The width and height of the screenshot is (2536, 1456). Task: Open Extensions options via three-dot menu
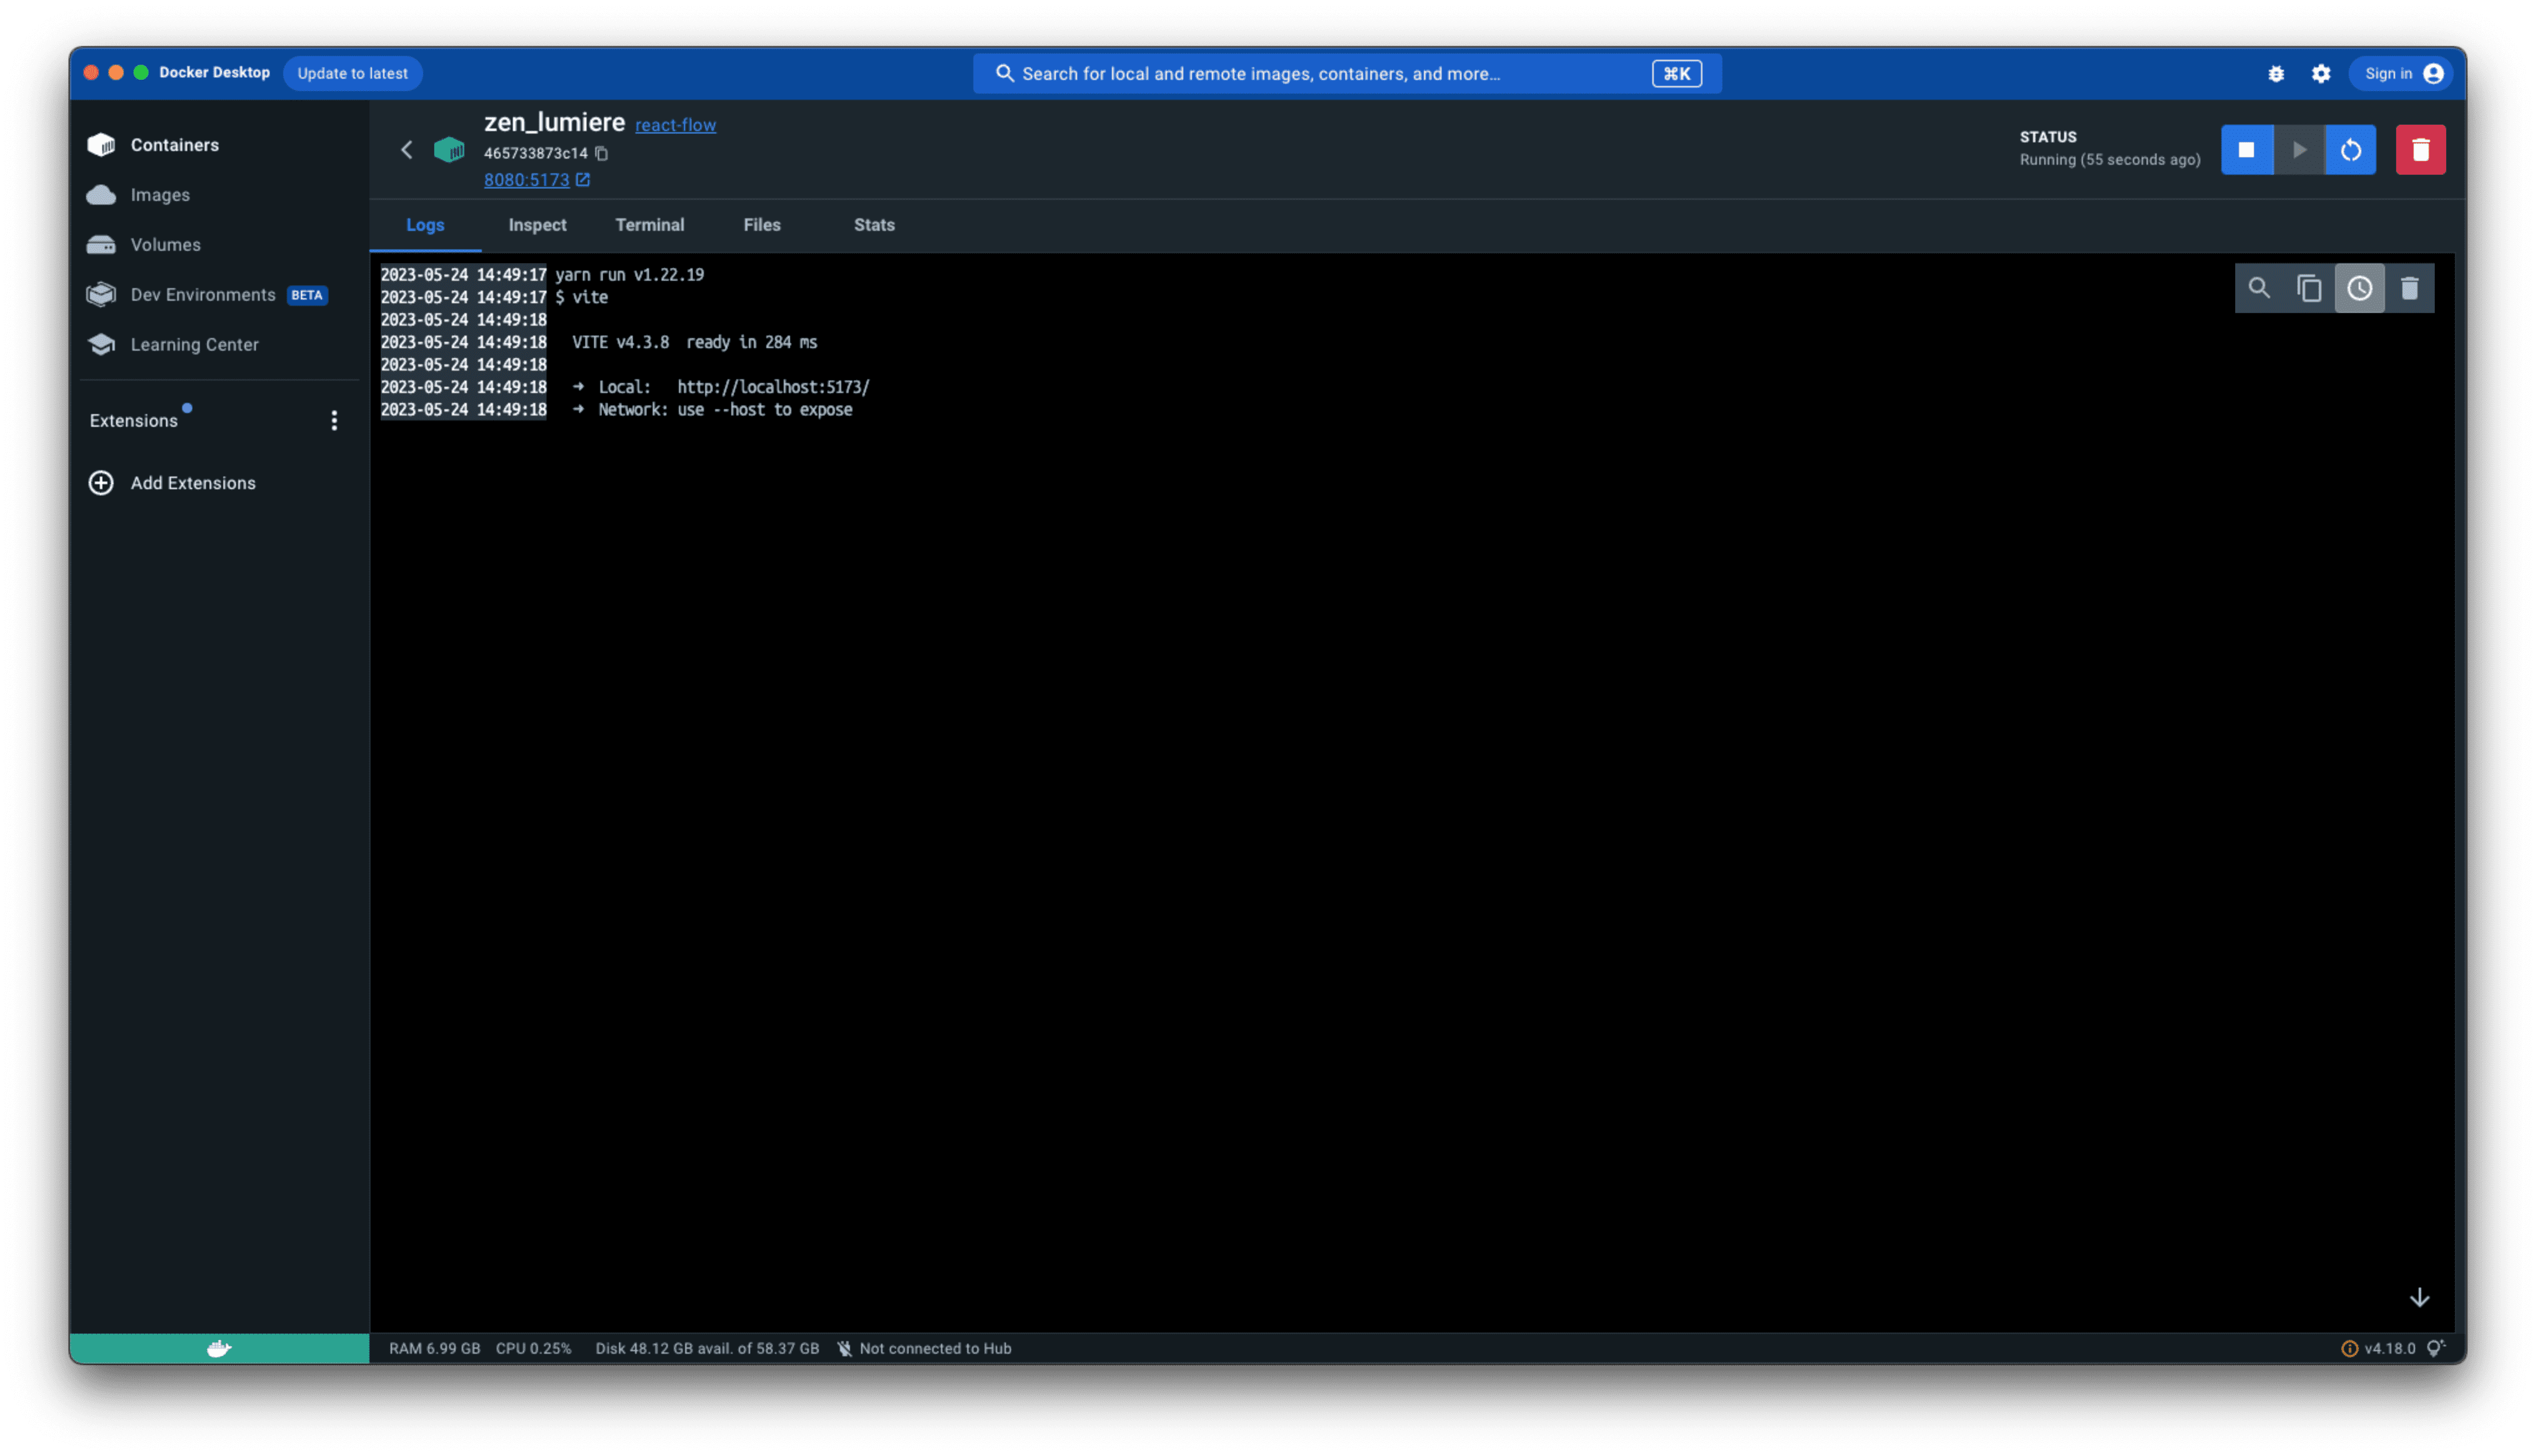point(335,421)
